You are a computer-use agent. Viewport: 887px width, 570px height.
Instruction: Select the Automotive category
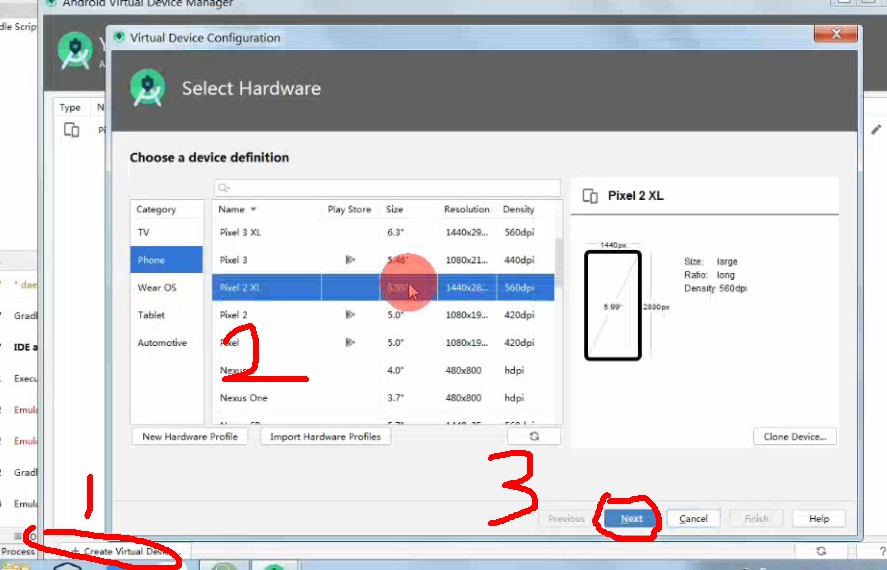(166, 343)
